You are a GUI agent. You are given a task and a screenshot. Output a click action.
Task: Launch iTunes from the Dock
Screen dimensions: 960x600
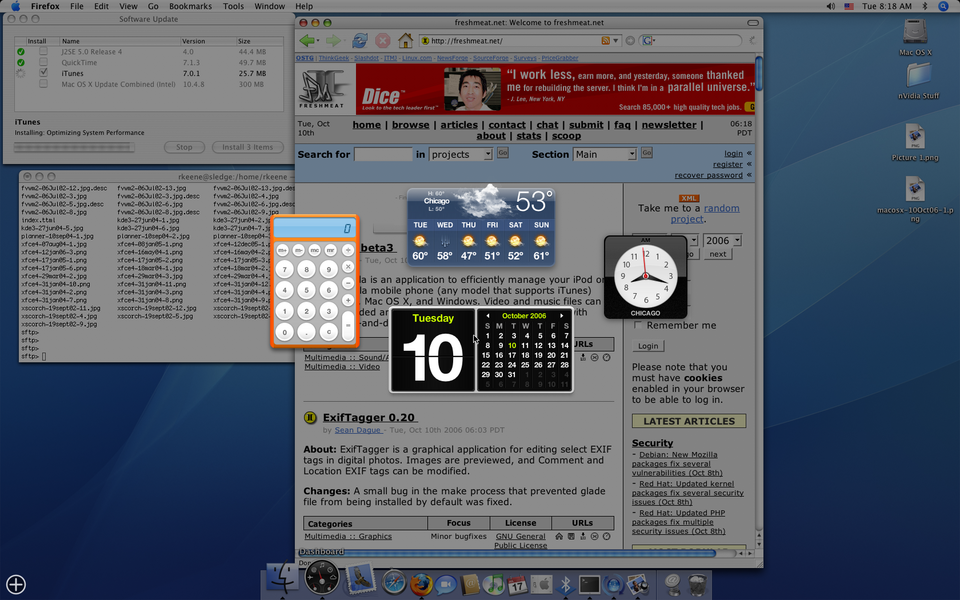[493, 584]
